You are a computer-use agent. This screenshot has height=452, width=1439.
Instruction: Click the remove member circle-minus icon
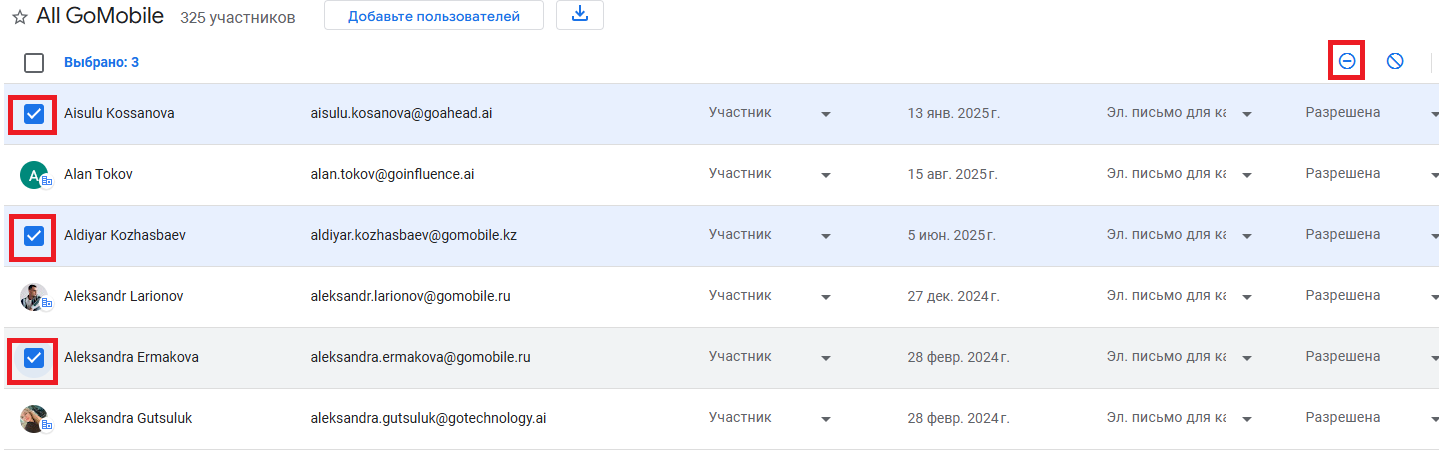click(x=1347, y=62)
